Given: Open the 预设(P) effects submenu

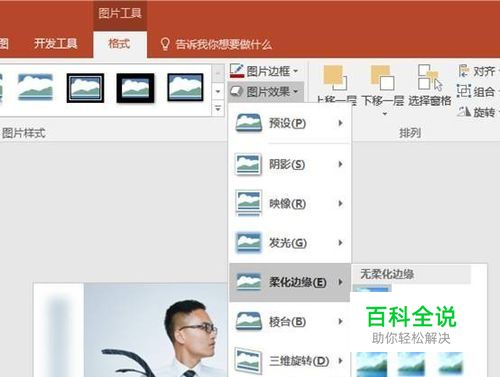Looking at the screenshot, I should 289,123.
